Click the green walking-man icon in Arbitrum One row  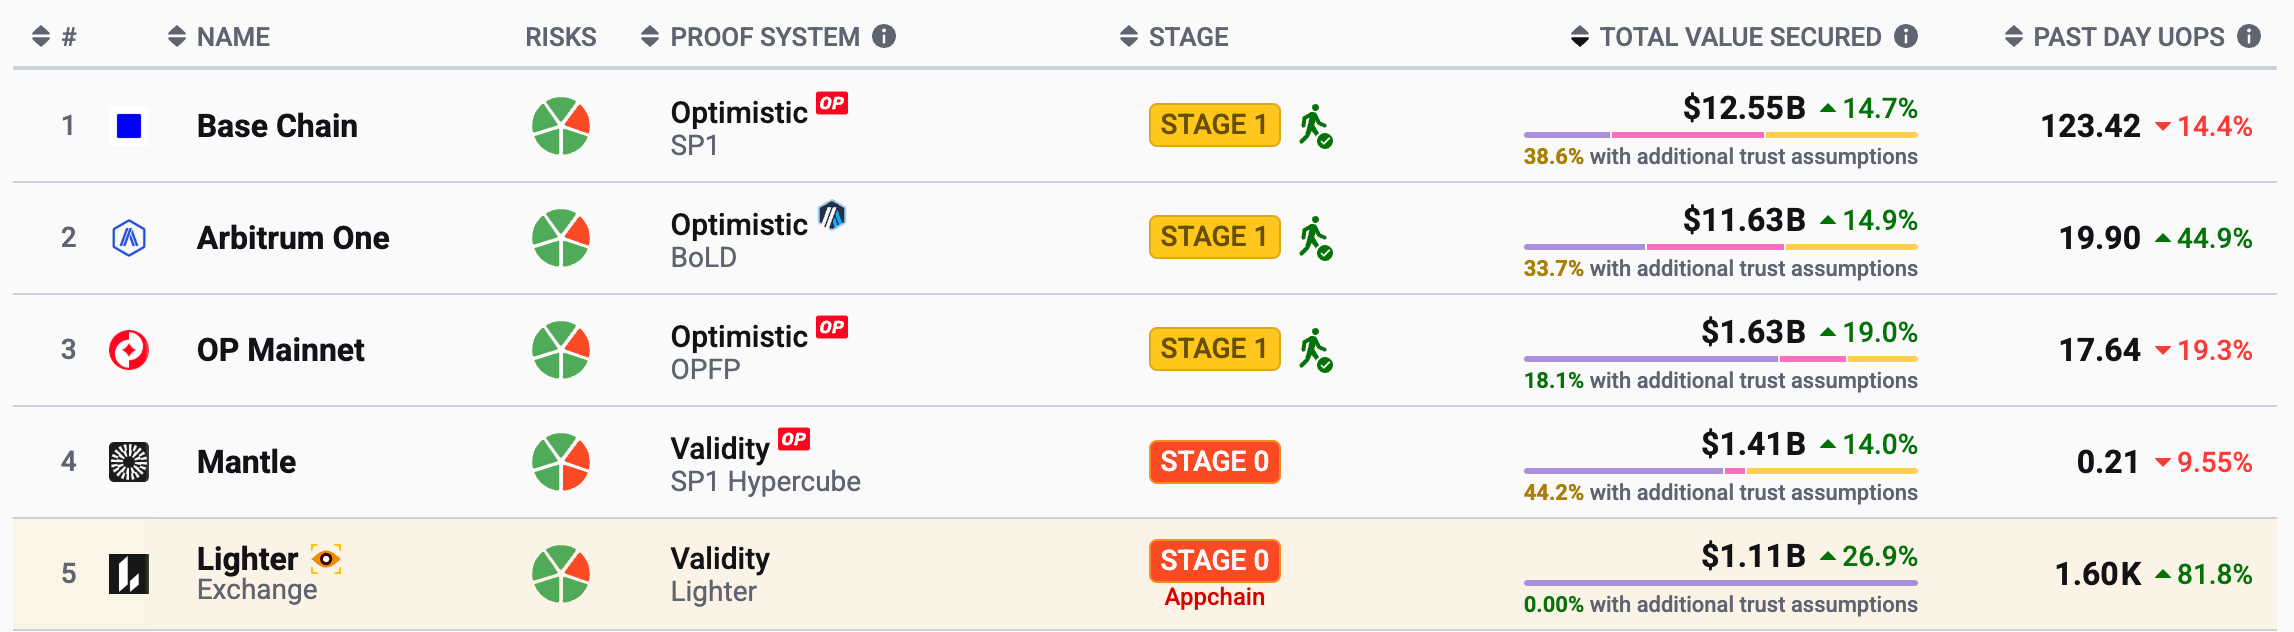point(1315,238)
